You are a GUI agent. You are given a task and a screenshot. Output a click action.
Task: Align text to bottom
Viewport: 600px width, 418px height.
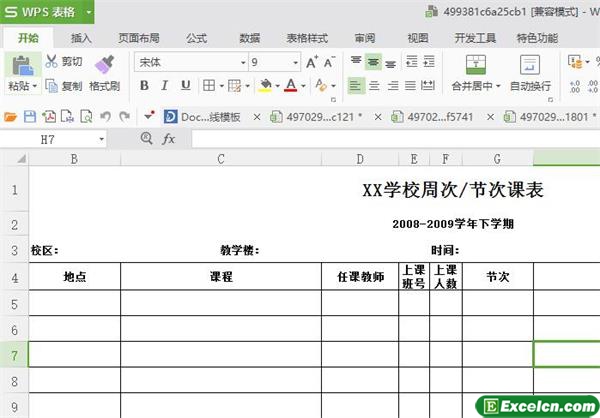coord(390,63)
